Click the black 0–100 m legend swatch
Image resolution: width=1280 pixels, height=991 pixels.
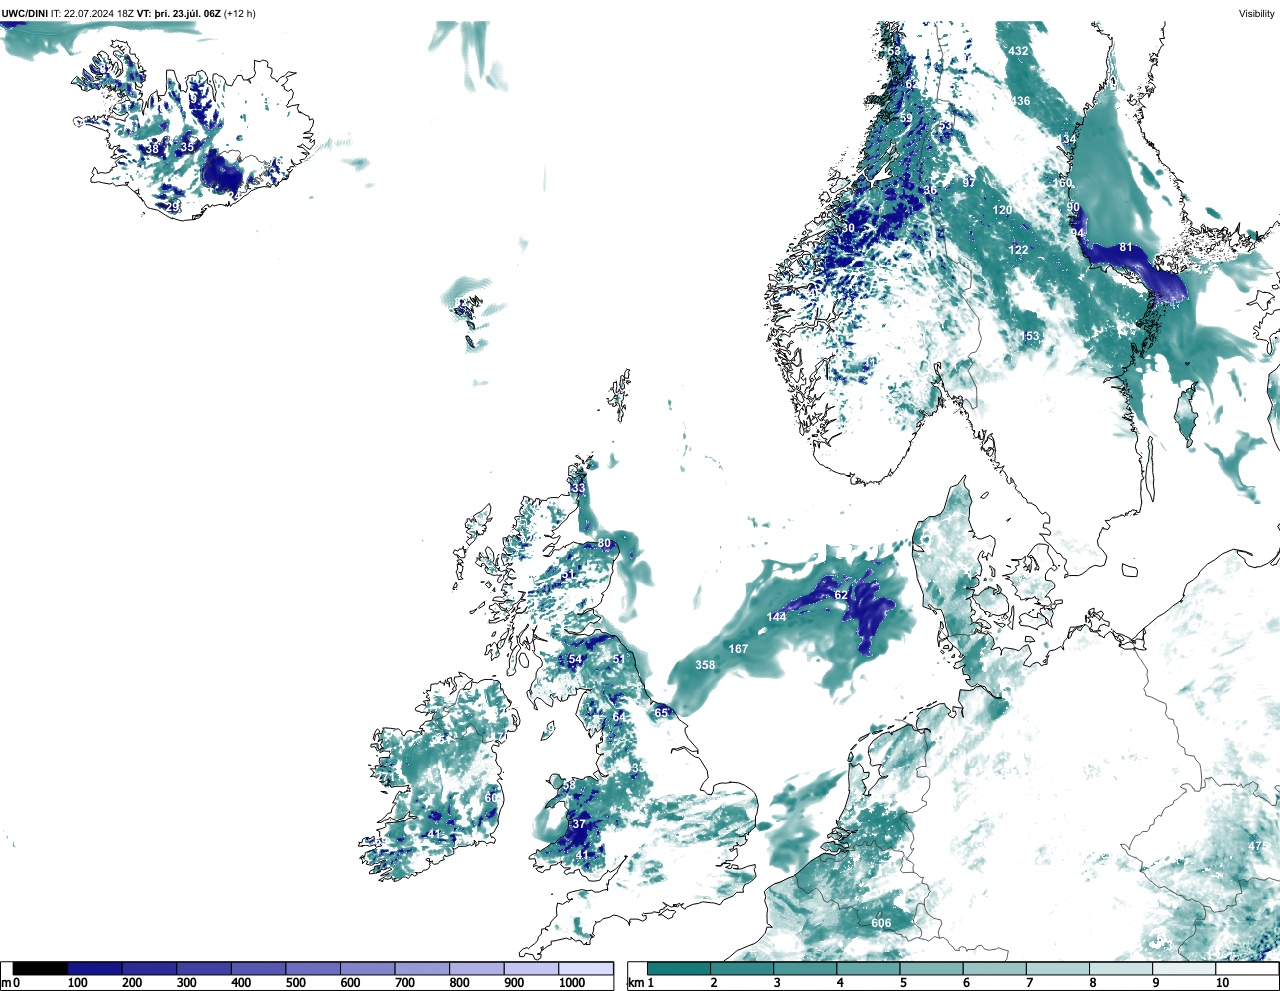[40, 968]
